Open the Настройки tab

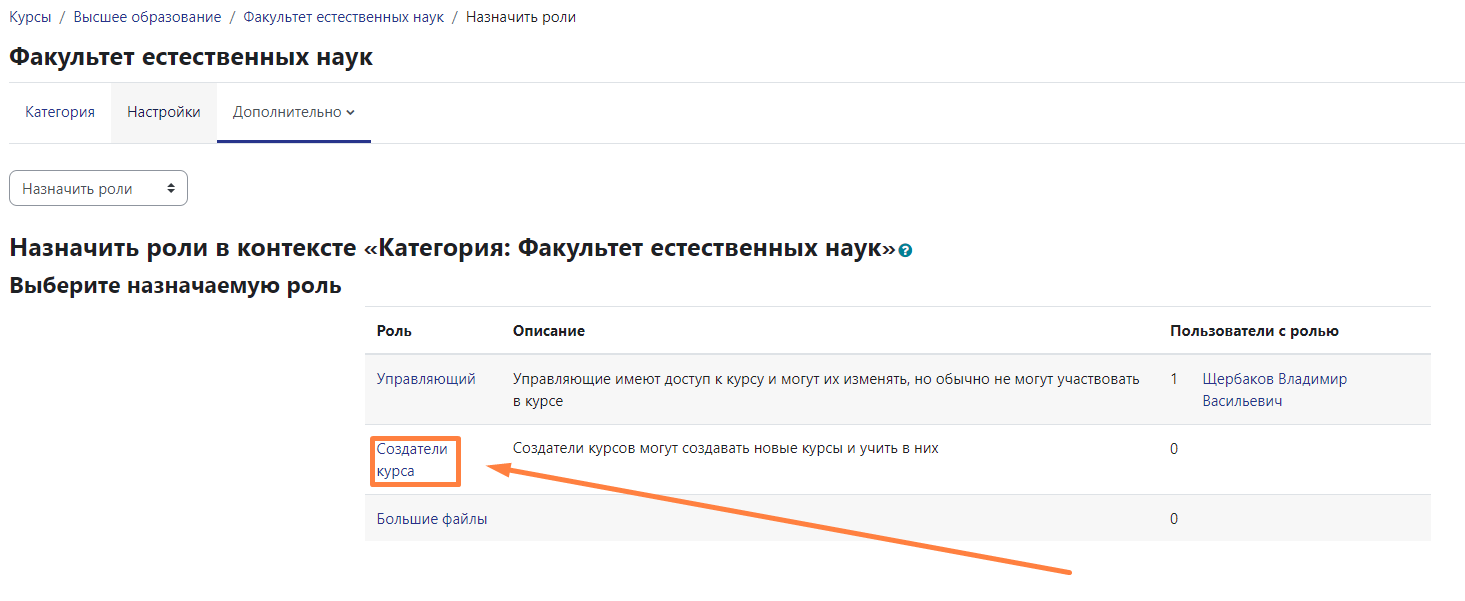(163, 112)
